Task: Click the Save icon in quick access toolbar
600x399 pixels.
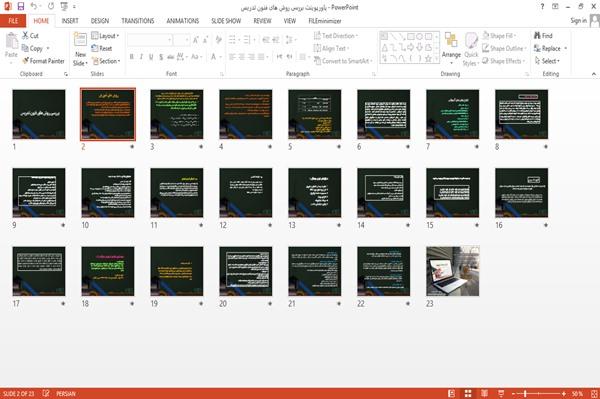Action: pyautogui.click(x=21, y=7)
